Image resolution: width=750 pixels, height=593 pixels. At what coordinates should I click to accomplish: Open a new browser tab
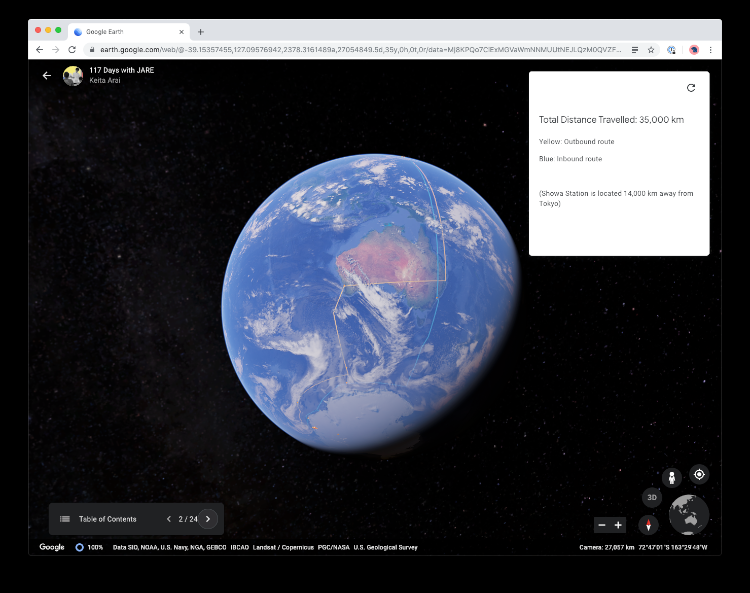(200, 32)
